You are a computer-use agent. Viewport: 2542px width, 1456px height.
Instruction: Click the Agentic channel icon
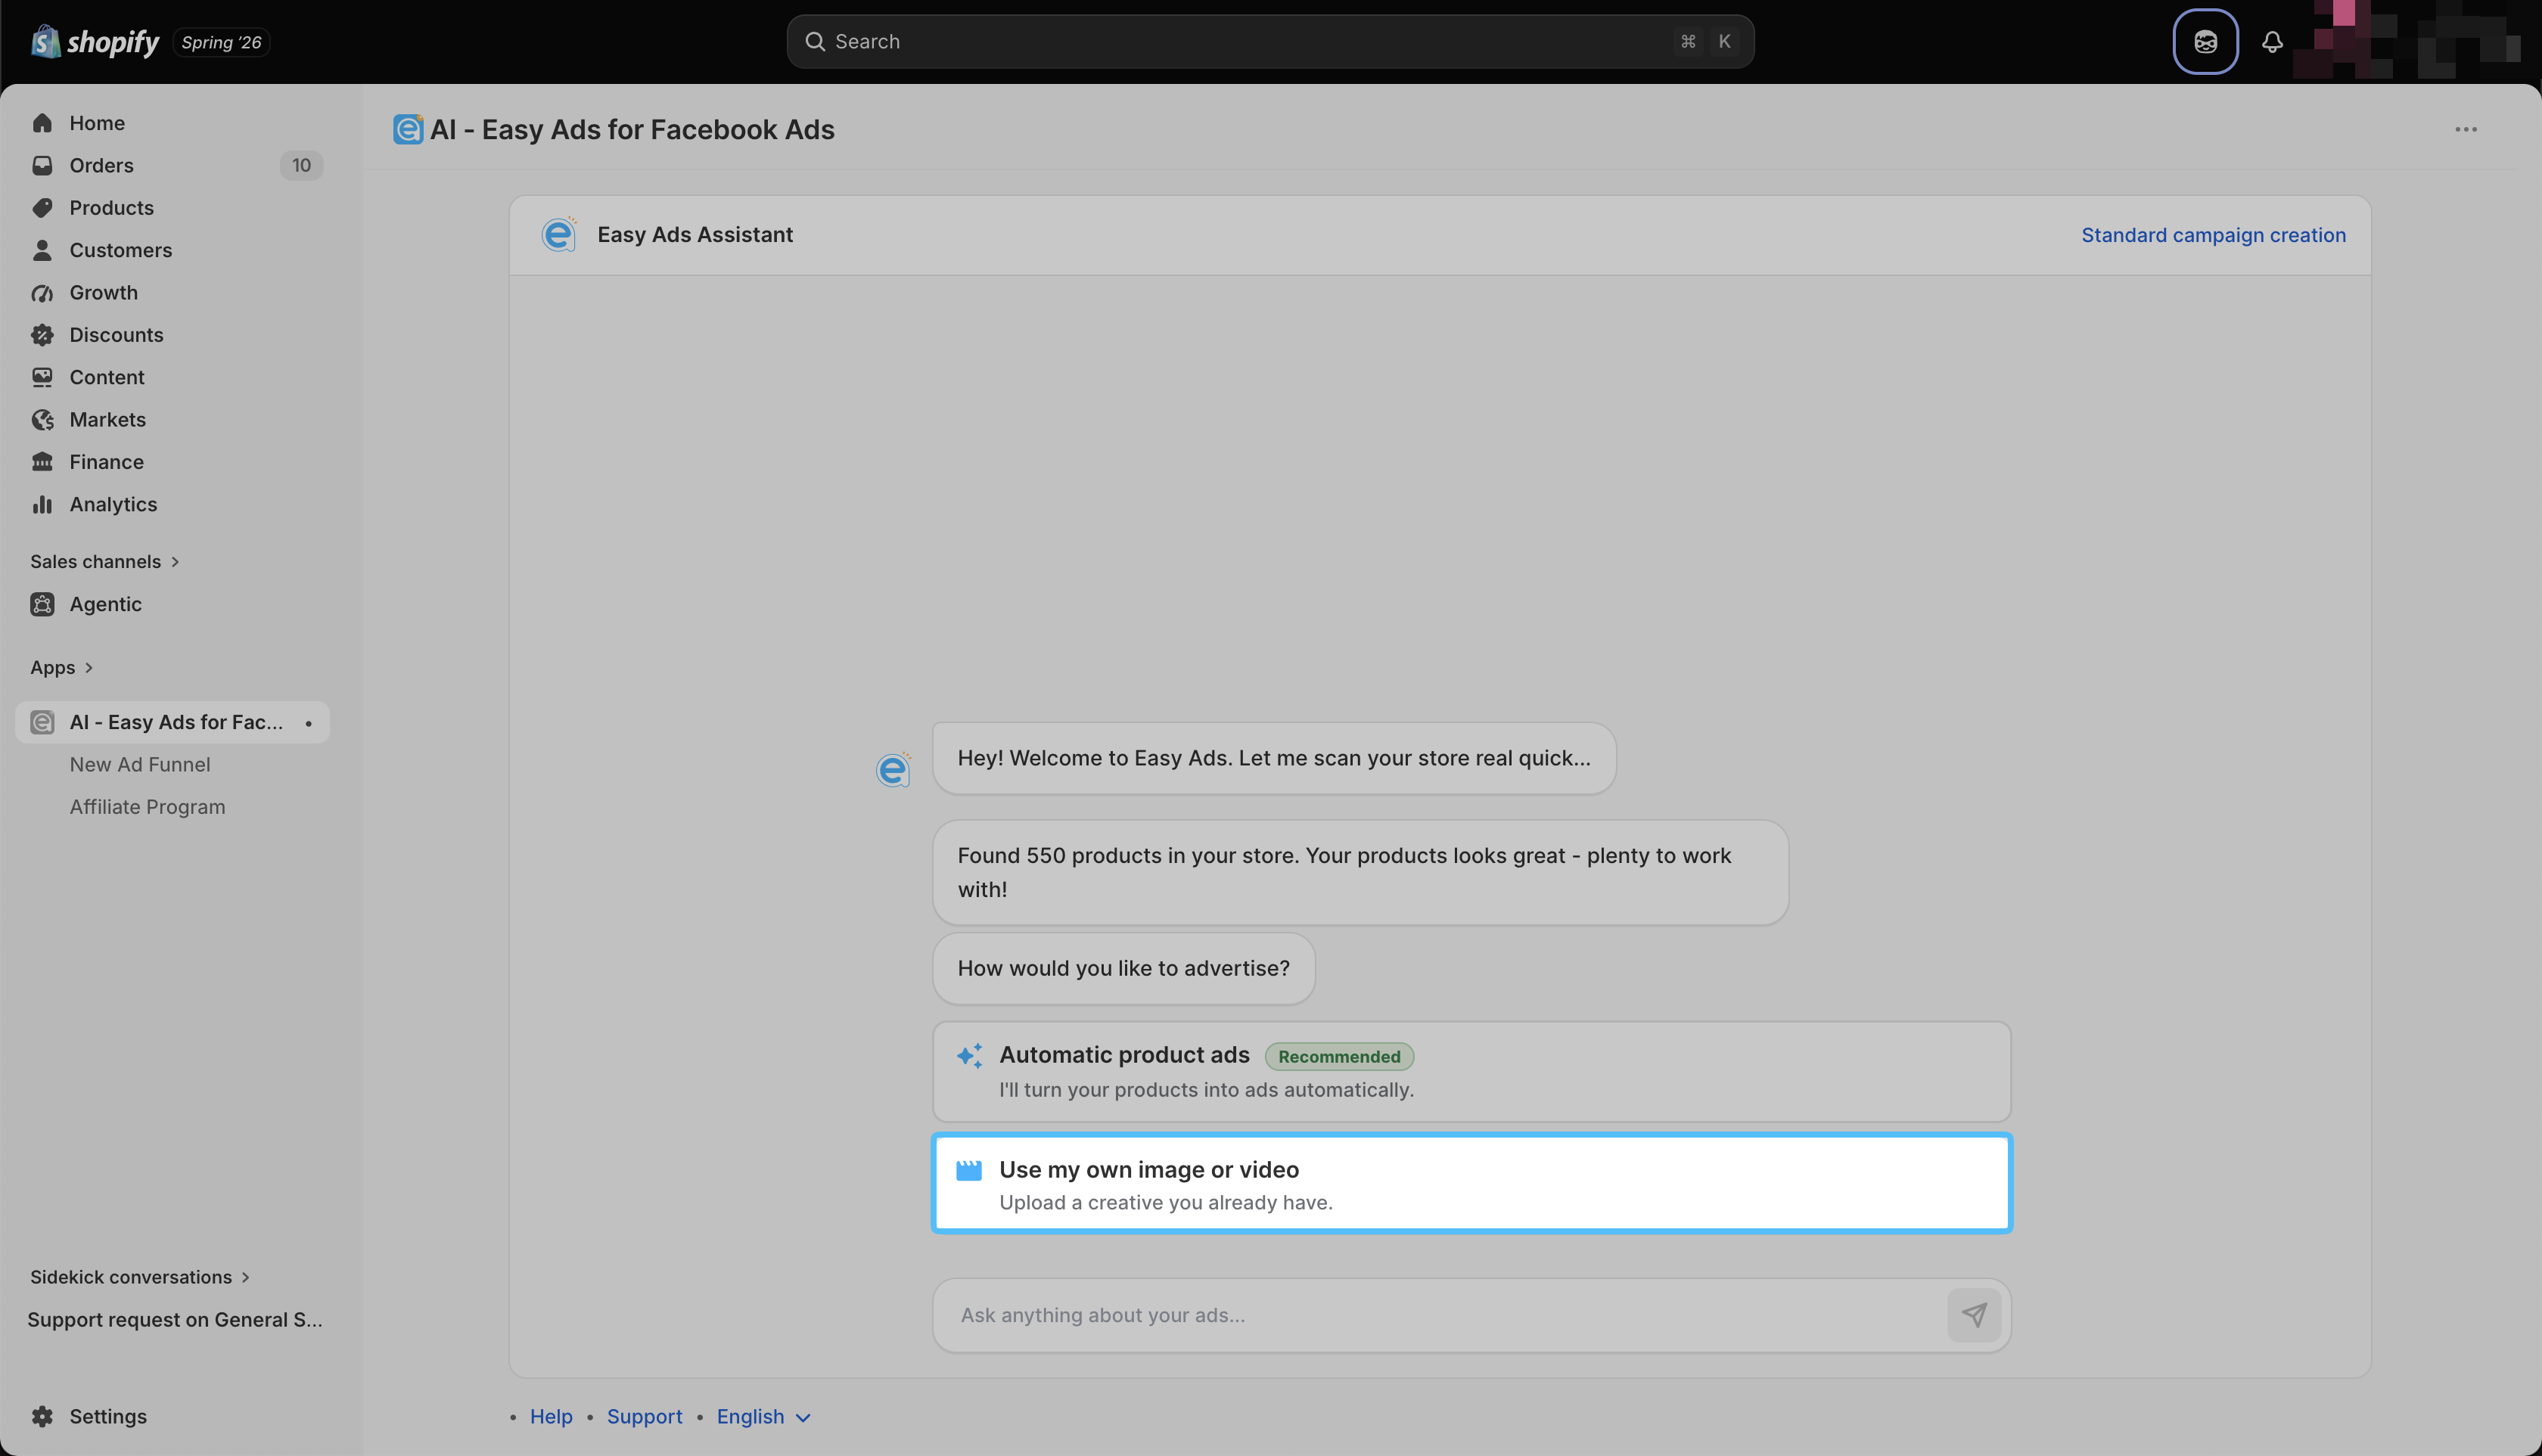pos(42,604)
